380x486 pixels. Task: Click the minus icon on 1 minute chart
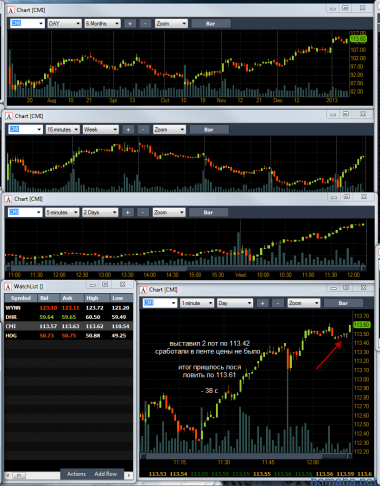click(x=278, y=303)
